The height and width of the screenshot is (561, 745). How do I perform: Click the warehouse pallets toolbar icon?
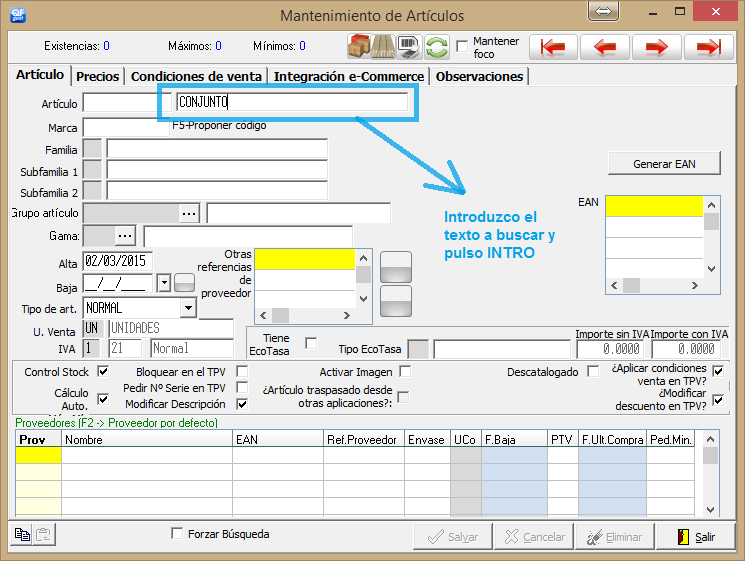383,47
